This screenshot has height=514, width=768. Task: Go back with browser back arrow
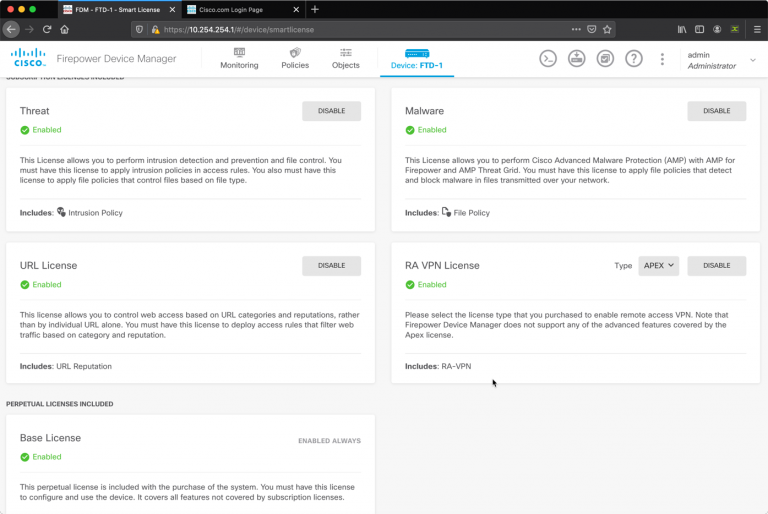click(x=11, y=29)
